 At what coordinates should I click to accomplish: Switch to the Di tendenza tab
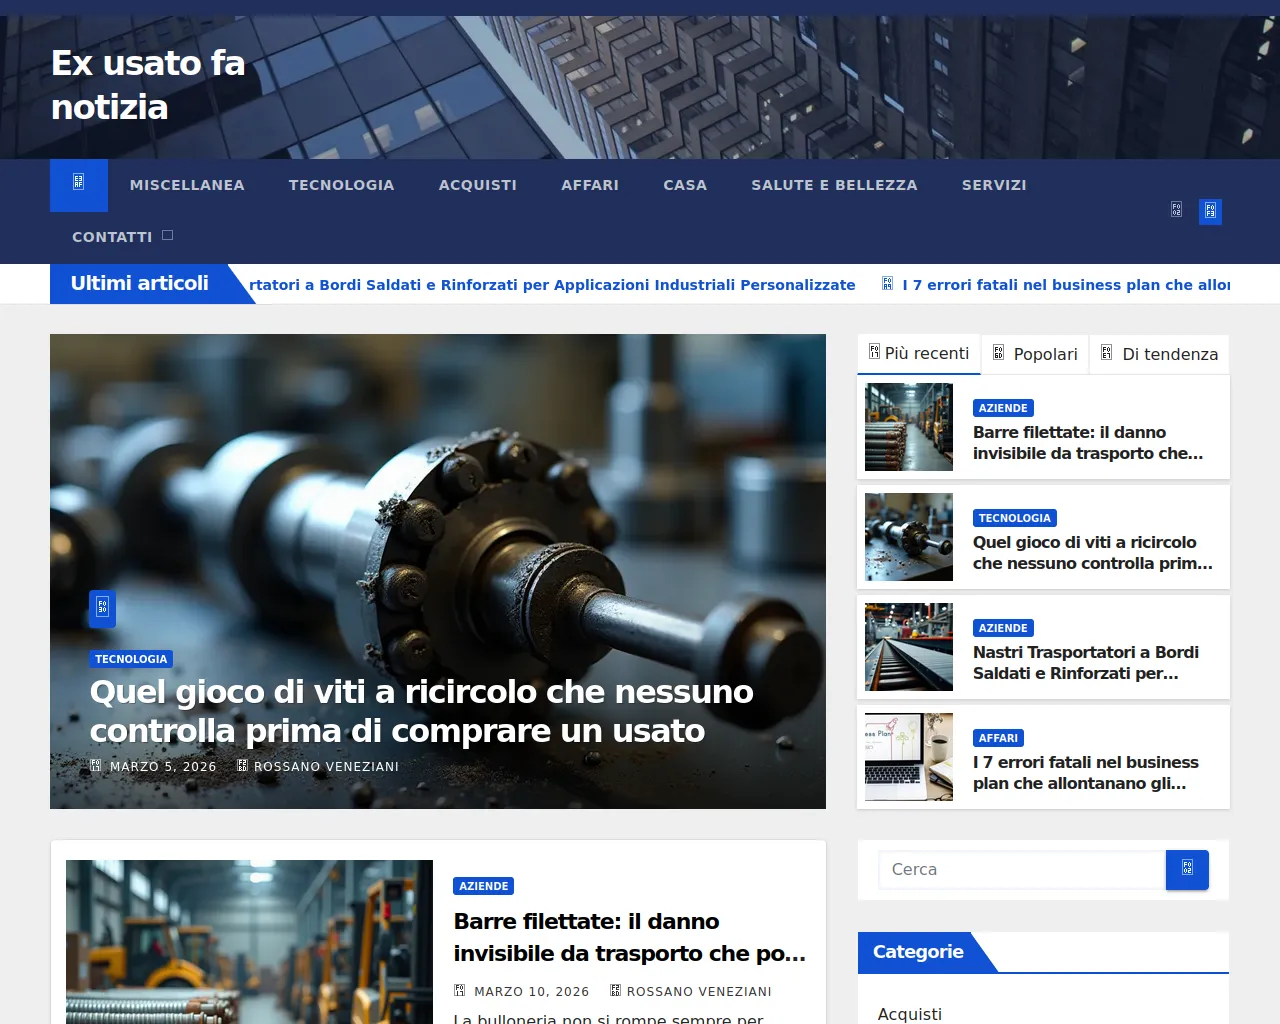1159,354
